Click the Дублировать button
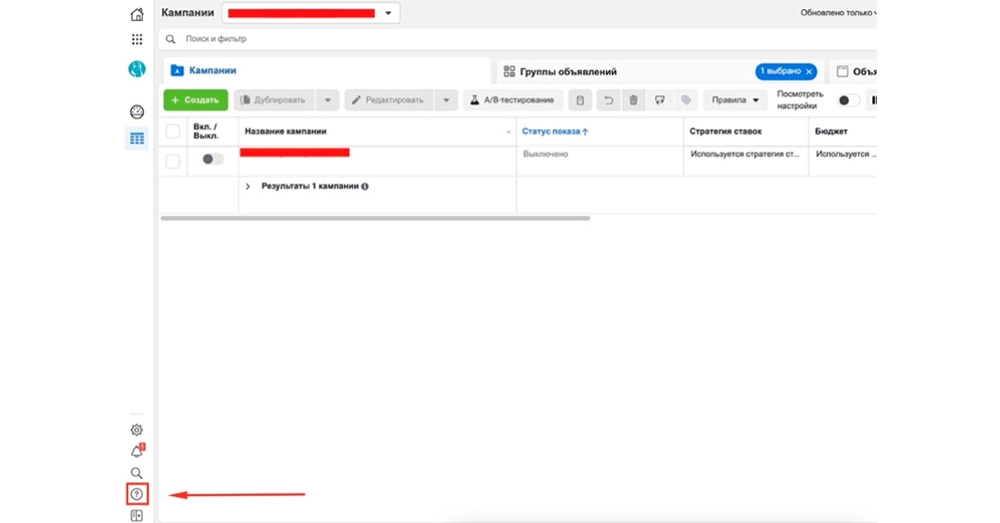Viewport: 1000px width, 523px height. [x=274, y=100]
